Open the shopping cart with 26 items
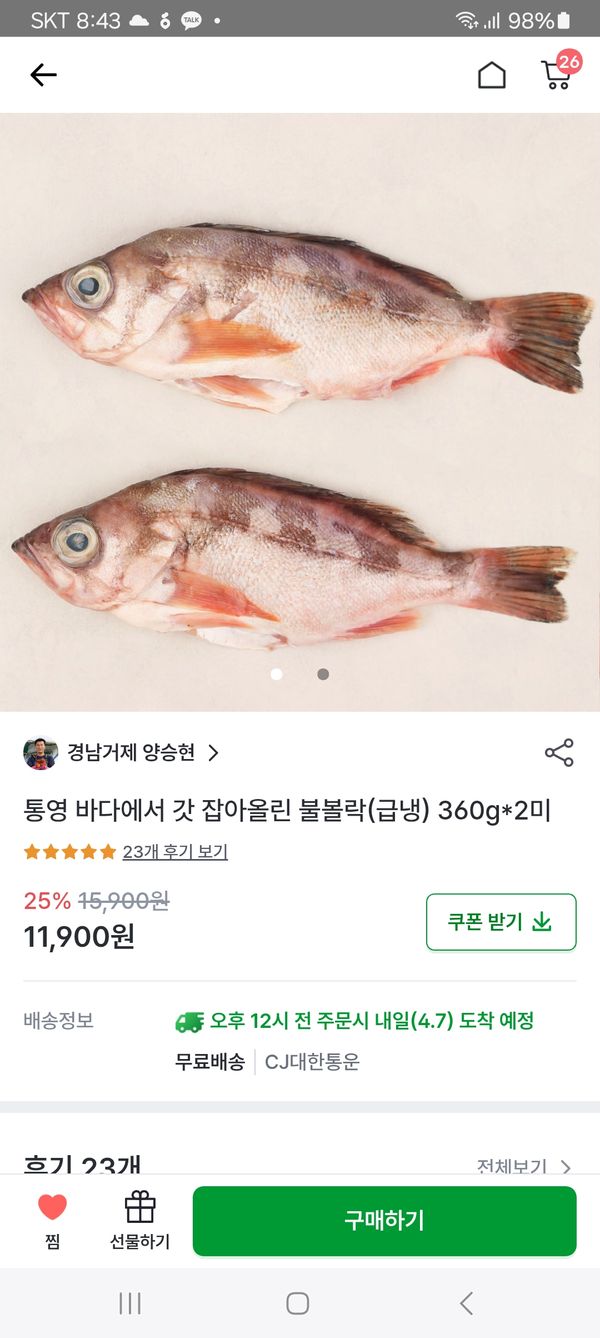The width and height of the screenshot is (600, 1338). click(558, 73)
